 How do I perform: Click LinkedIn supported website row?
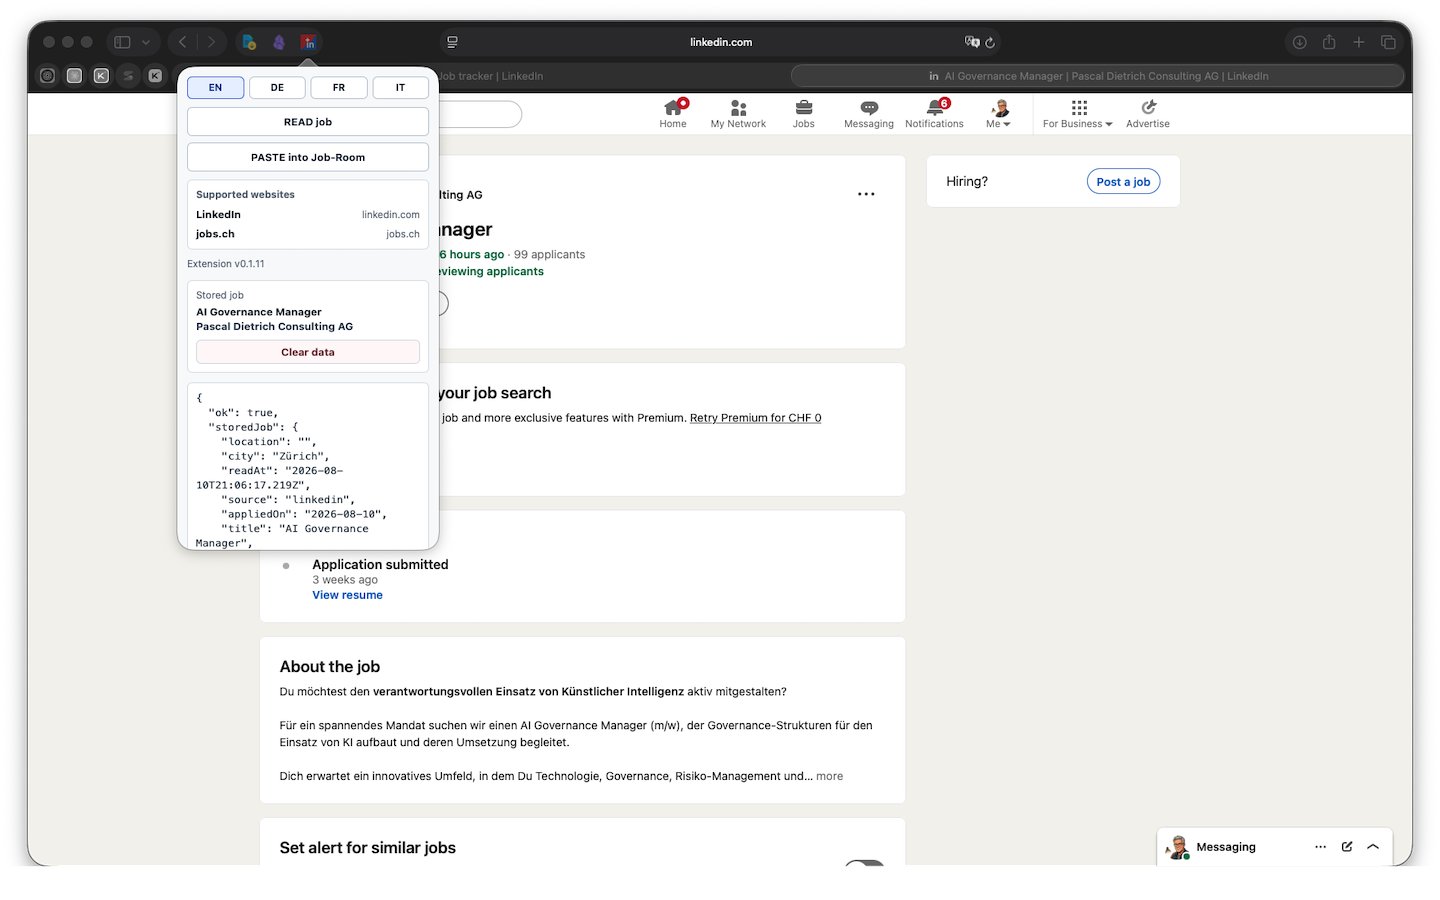tap(308, 214)
